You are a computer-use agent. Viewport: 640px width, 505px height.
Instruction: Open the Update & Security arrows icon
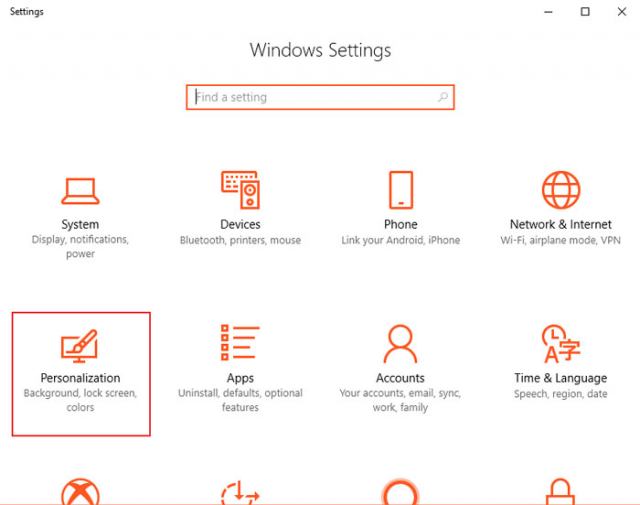tap(240, 492)
